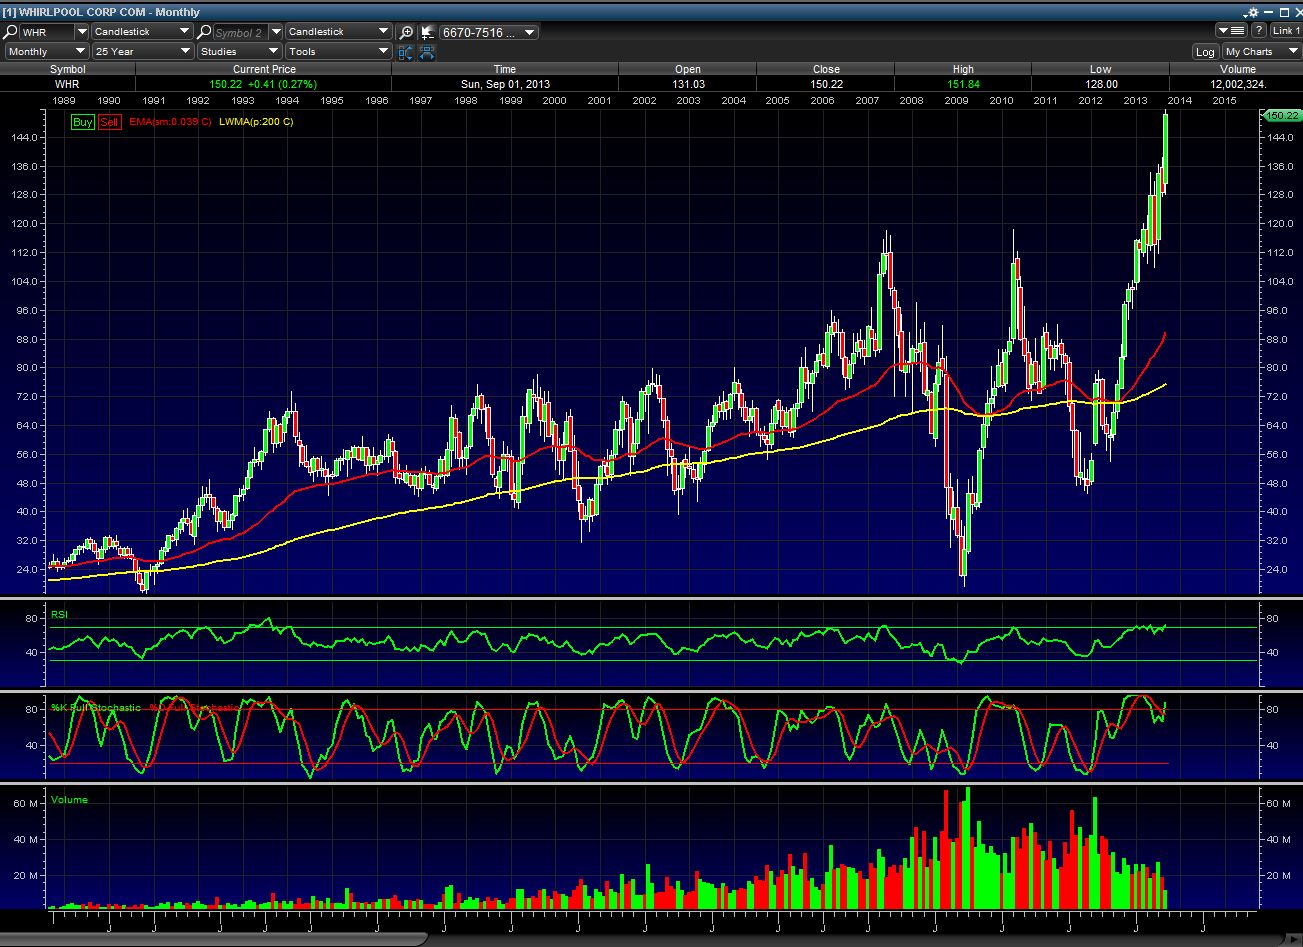Click the cursor plus-minus tool icon
The image size is (1303, 947).
[x=427, y=32]
